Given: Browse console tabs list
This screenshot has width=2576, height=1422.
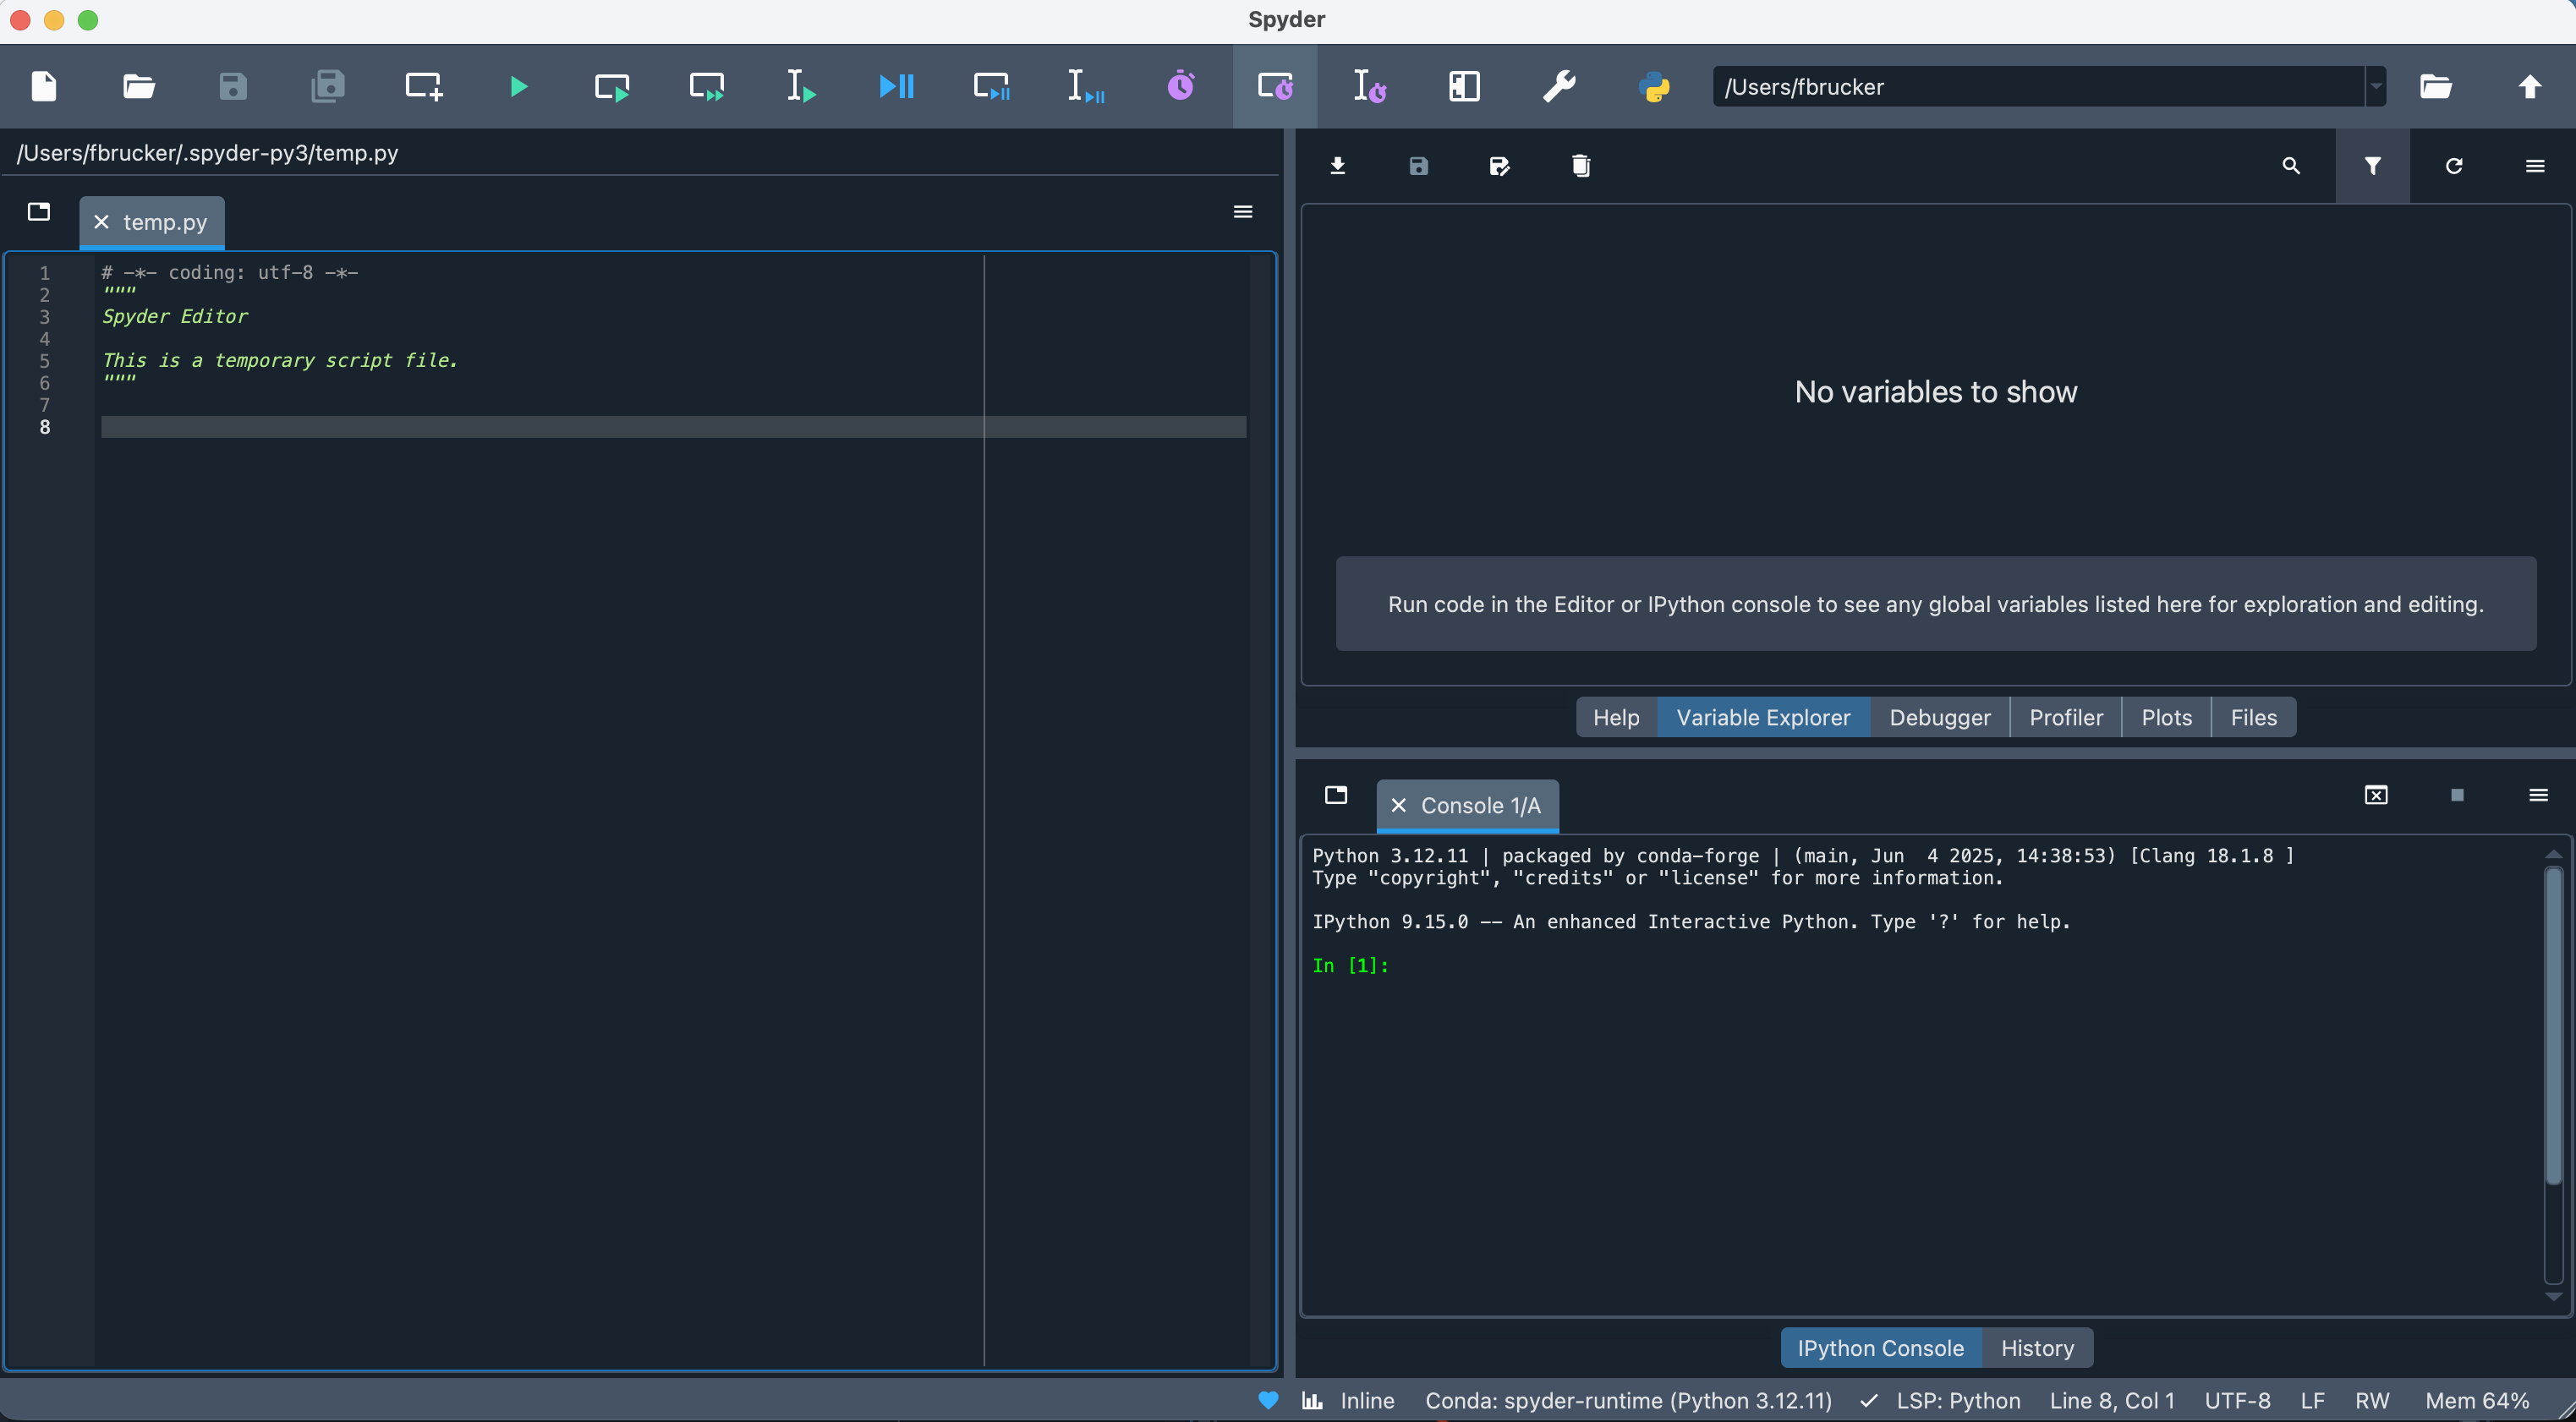Looking at the screenshot, I should coord(1336,795).
